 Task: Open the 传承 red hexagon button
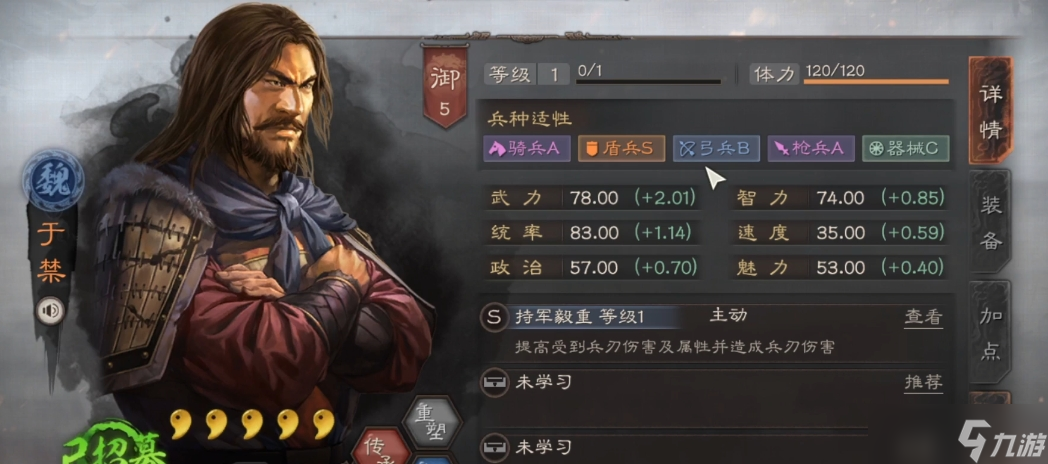point(381,448)
